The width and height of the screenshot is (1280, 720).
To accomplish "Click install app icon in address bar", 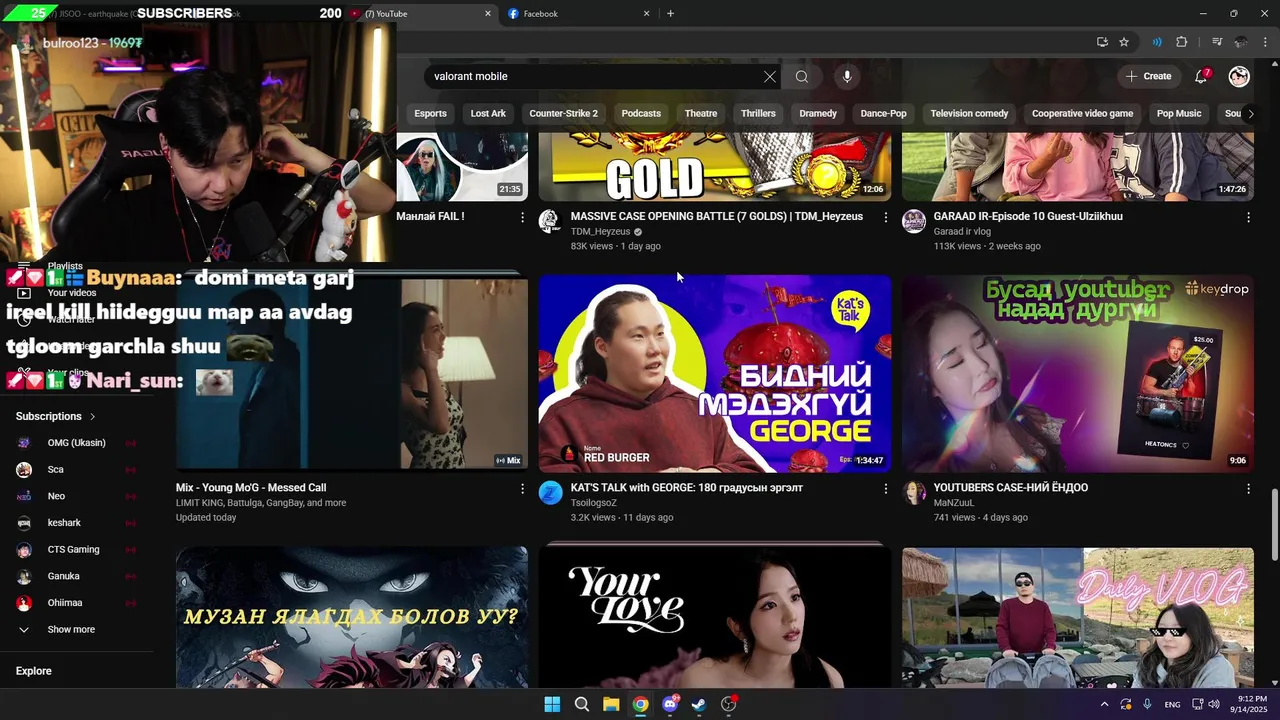I will click(1102, 42).
